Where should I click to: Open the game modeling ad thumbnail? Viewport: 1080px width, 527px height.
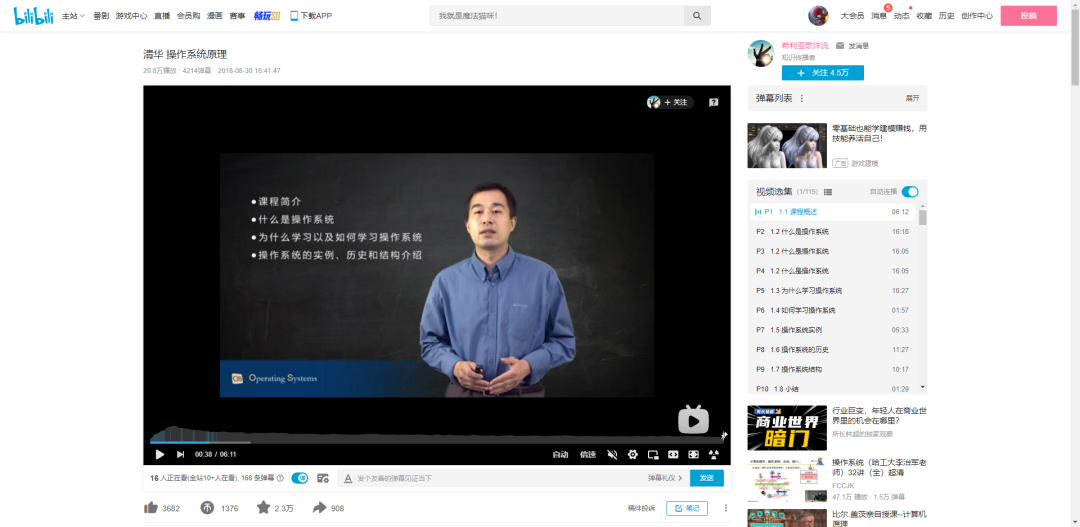click(x=787, y=145)
